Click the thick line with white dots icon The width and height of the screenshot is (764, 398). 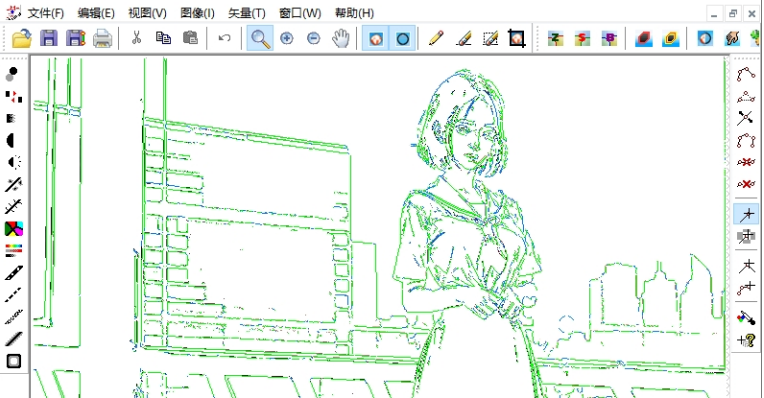pos(14,273)
